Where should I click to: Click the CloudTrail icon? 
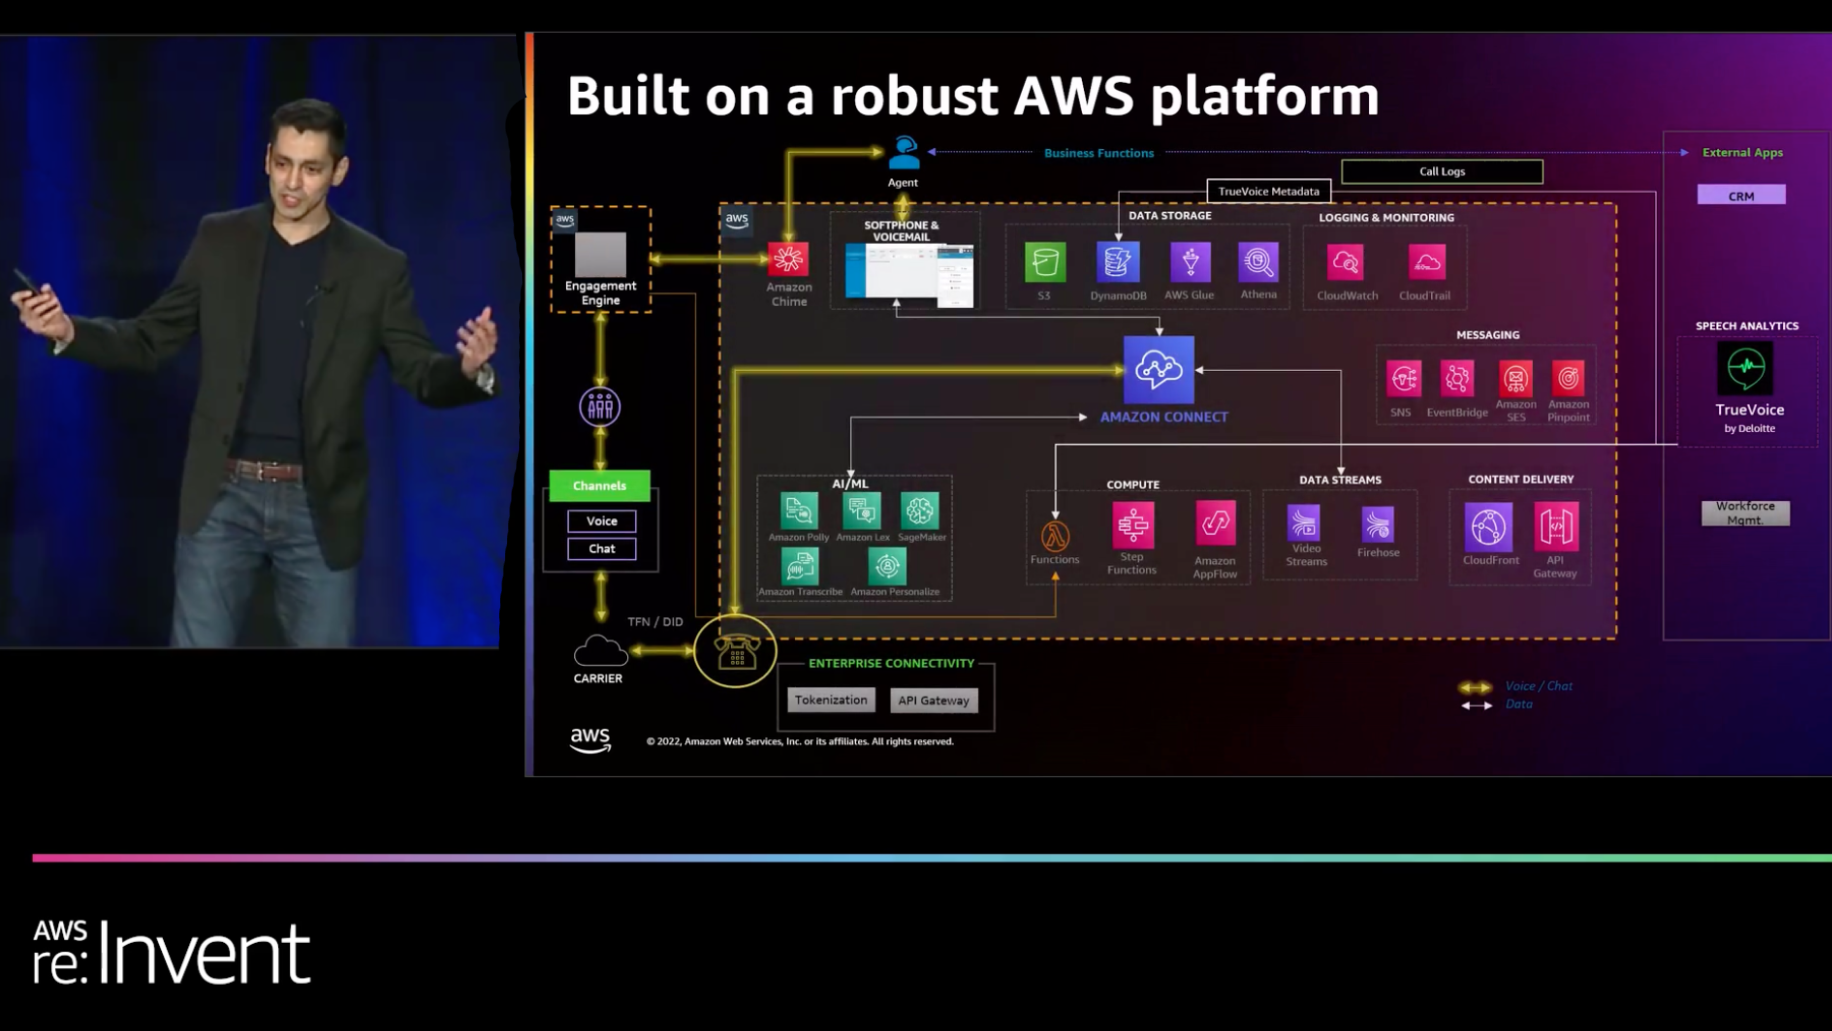(1426, 263)
